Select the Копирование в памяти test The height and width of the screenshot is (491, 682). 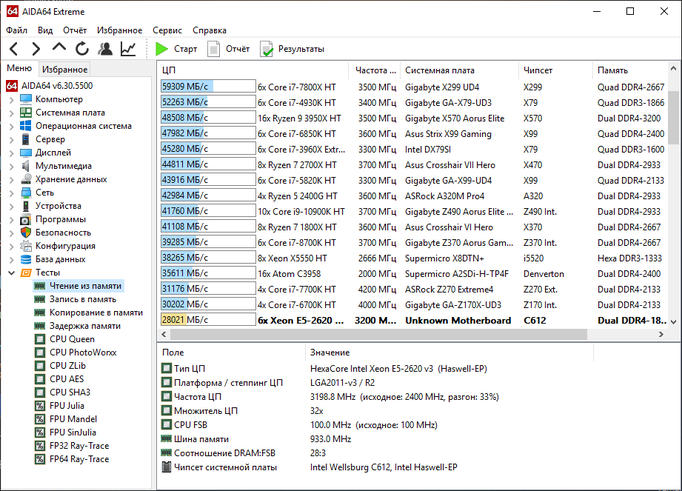point(96,313)
